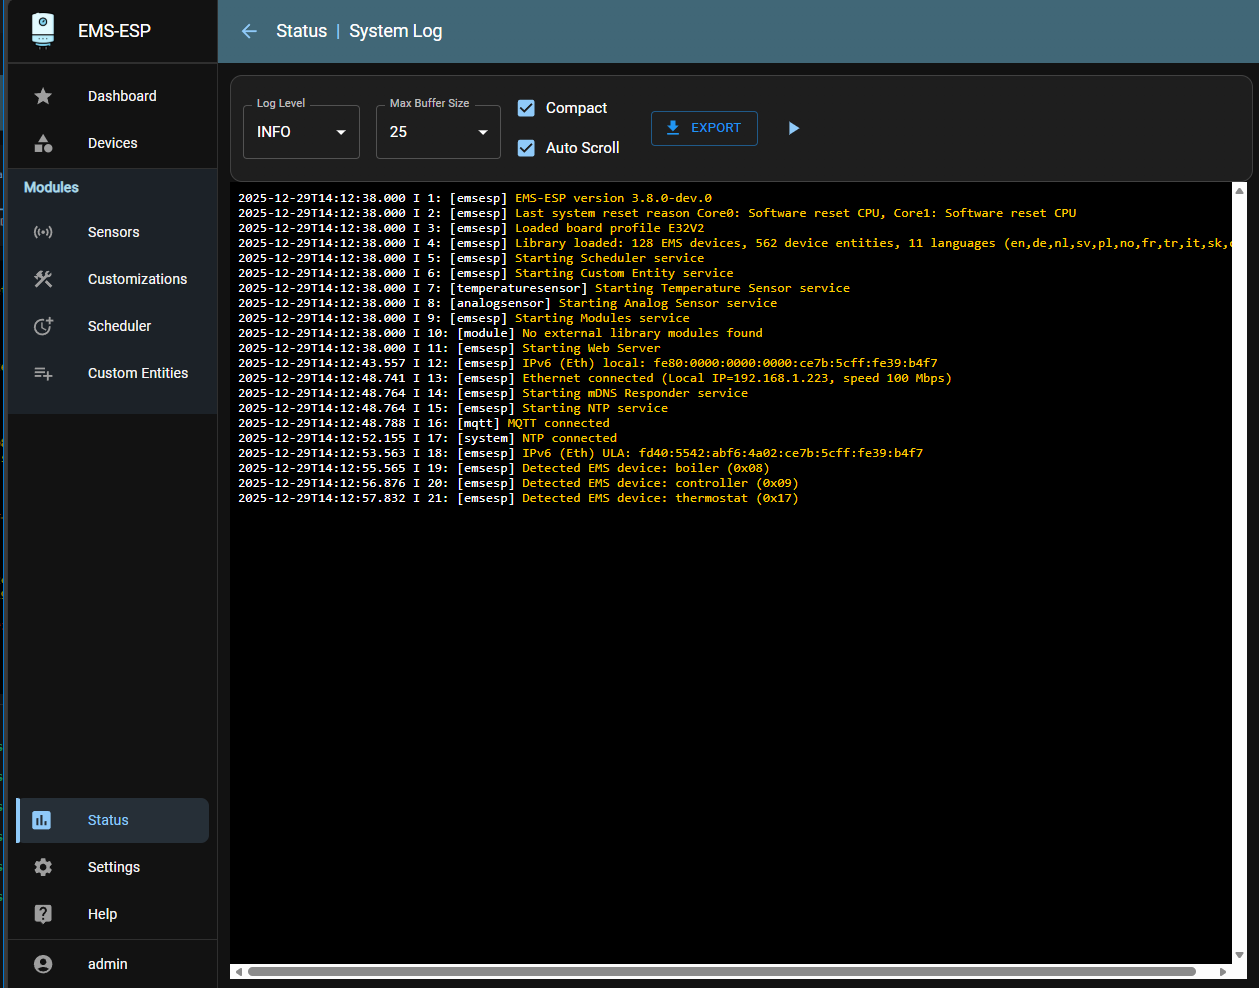Viewport: 1259px width, 988px height.
Task: Click the horizontal scrollbar under the log
Action: 720,971
